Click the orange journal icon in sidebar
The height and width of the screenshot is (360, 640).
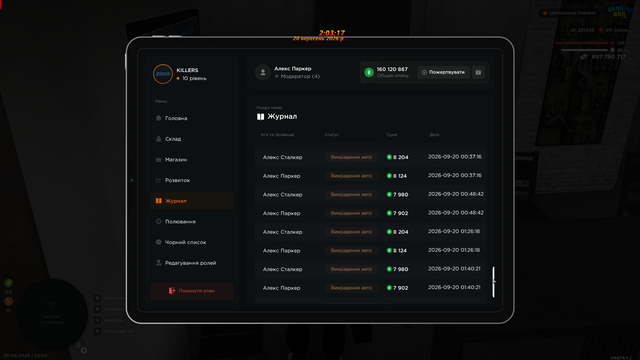click(158, 201)
